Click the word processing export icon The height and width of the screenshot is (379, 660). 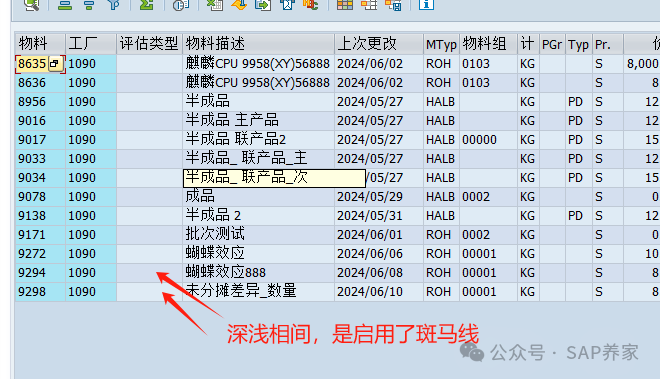coord(239,4)
